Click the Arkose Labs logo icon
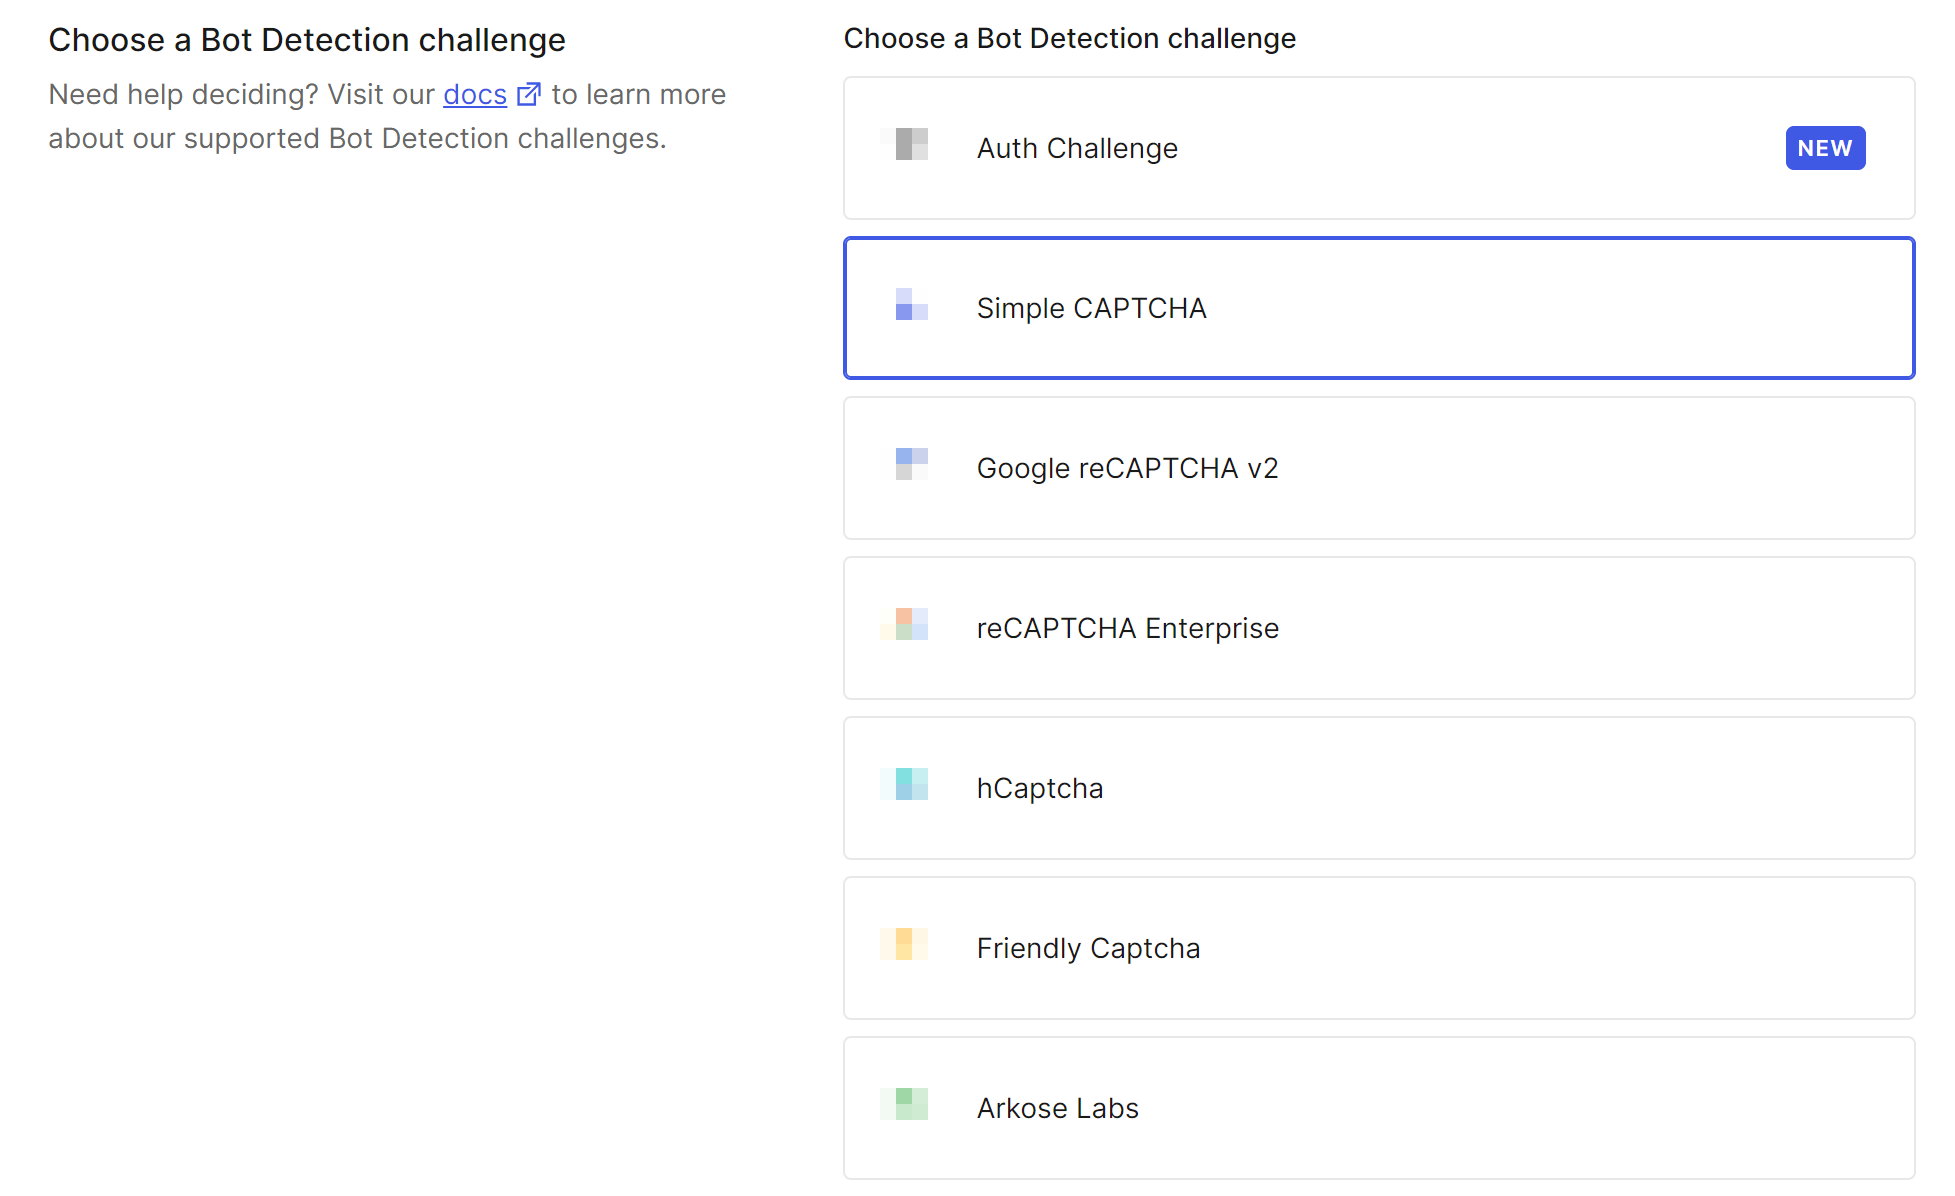1955x1196 pixels. click(906, 1104)
